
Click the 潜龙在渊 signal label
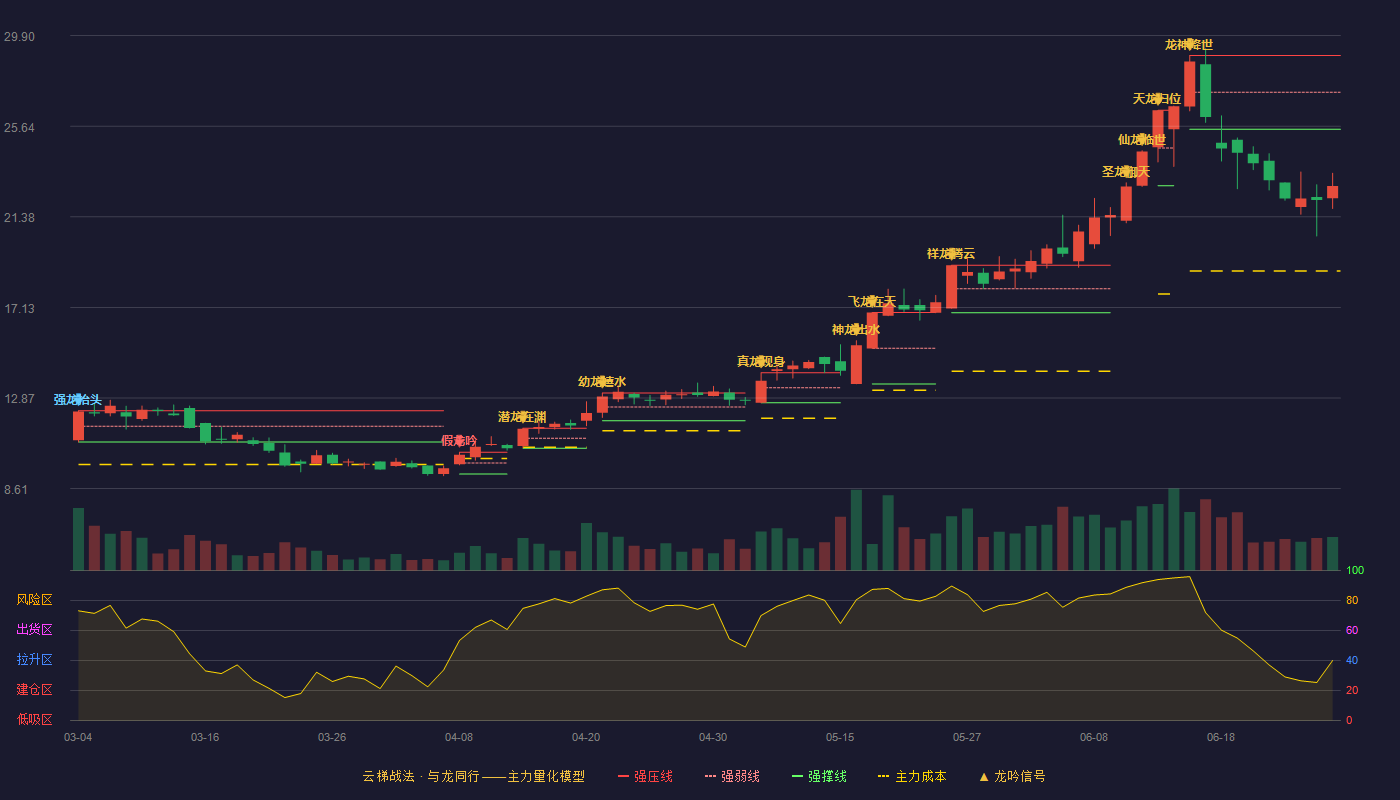pos(522,417)
